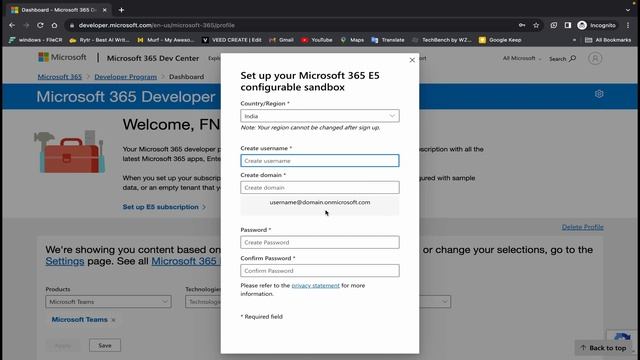Open the Translate bookmark
The width and height of the screenshot is (640, 360).
[x=388, y=40]
